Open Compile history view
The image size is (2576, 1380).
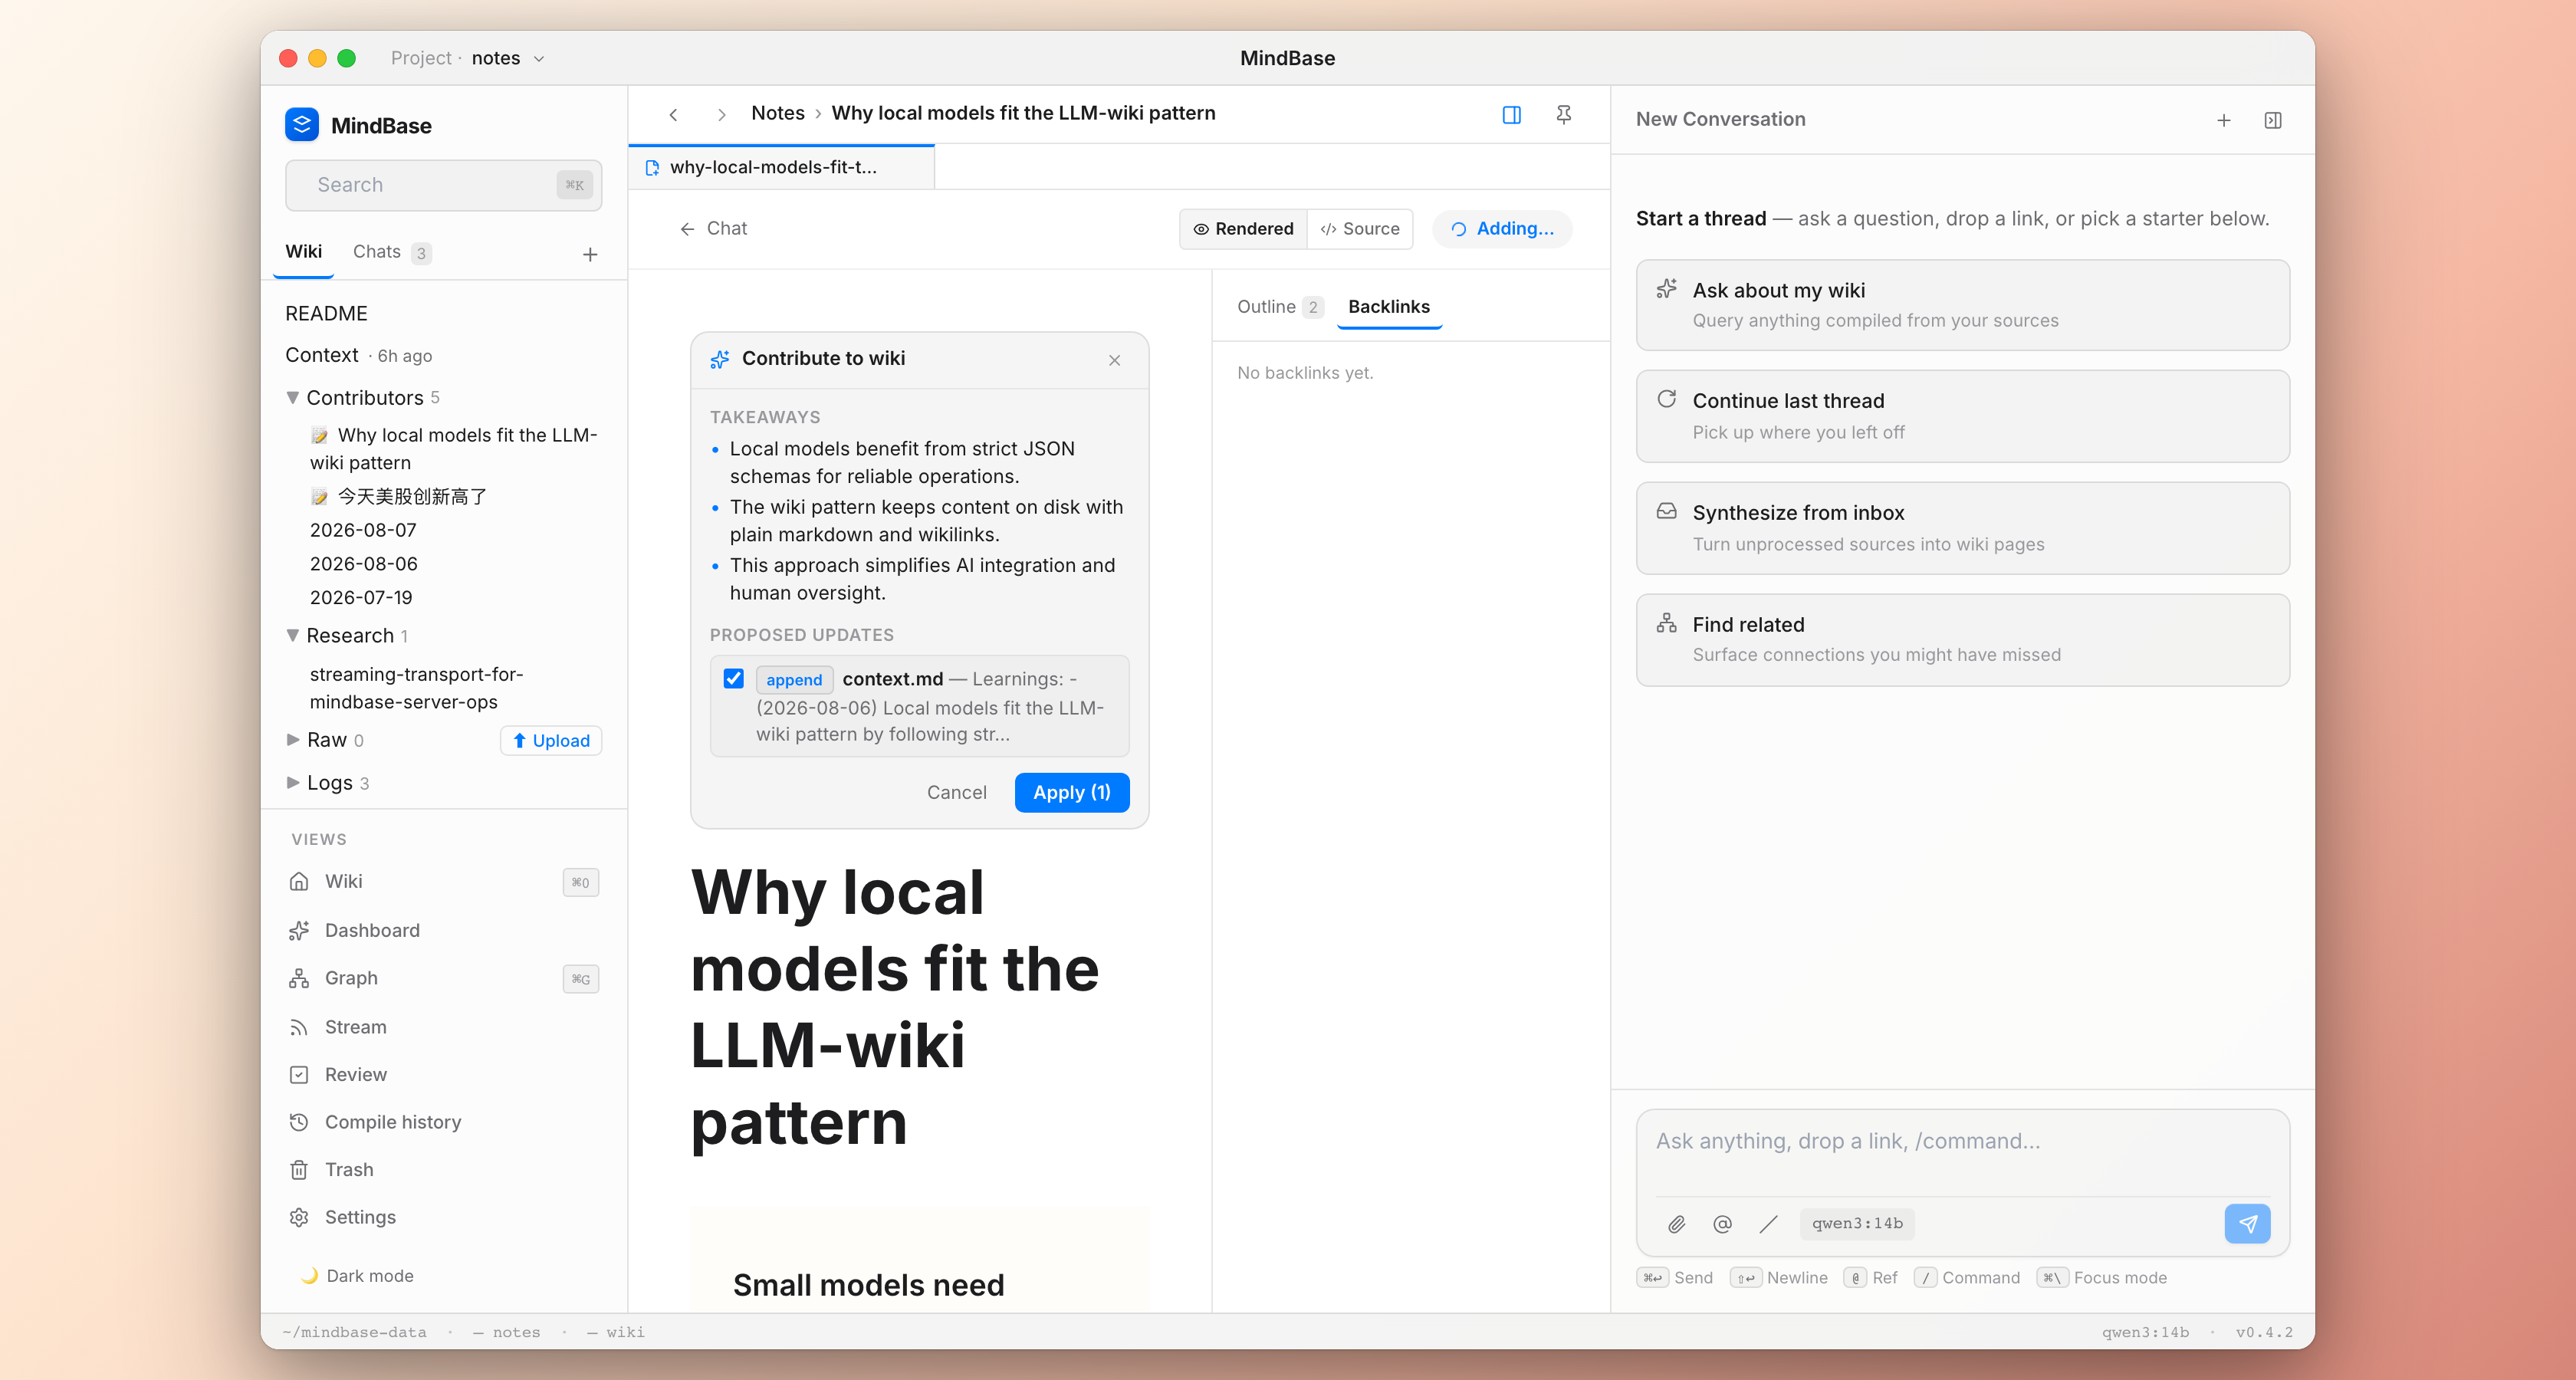click(445, 1123)
